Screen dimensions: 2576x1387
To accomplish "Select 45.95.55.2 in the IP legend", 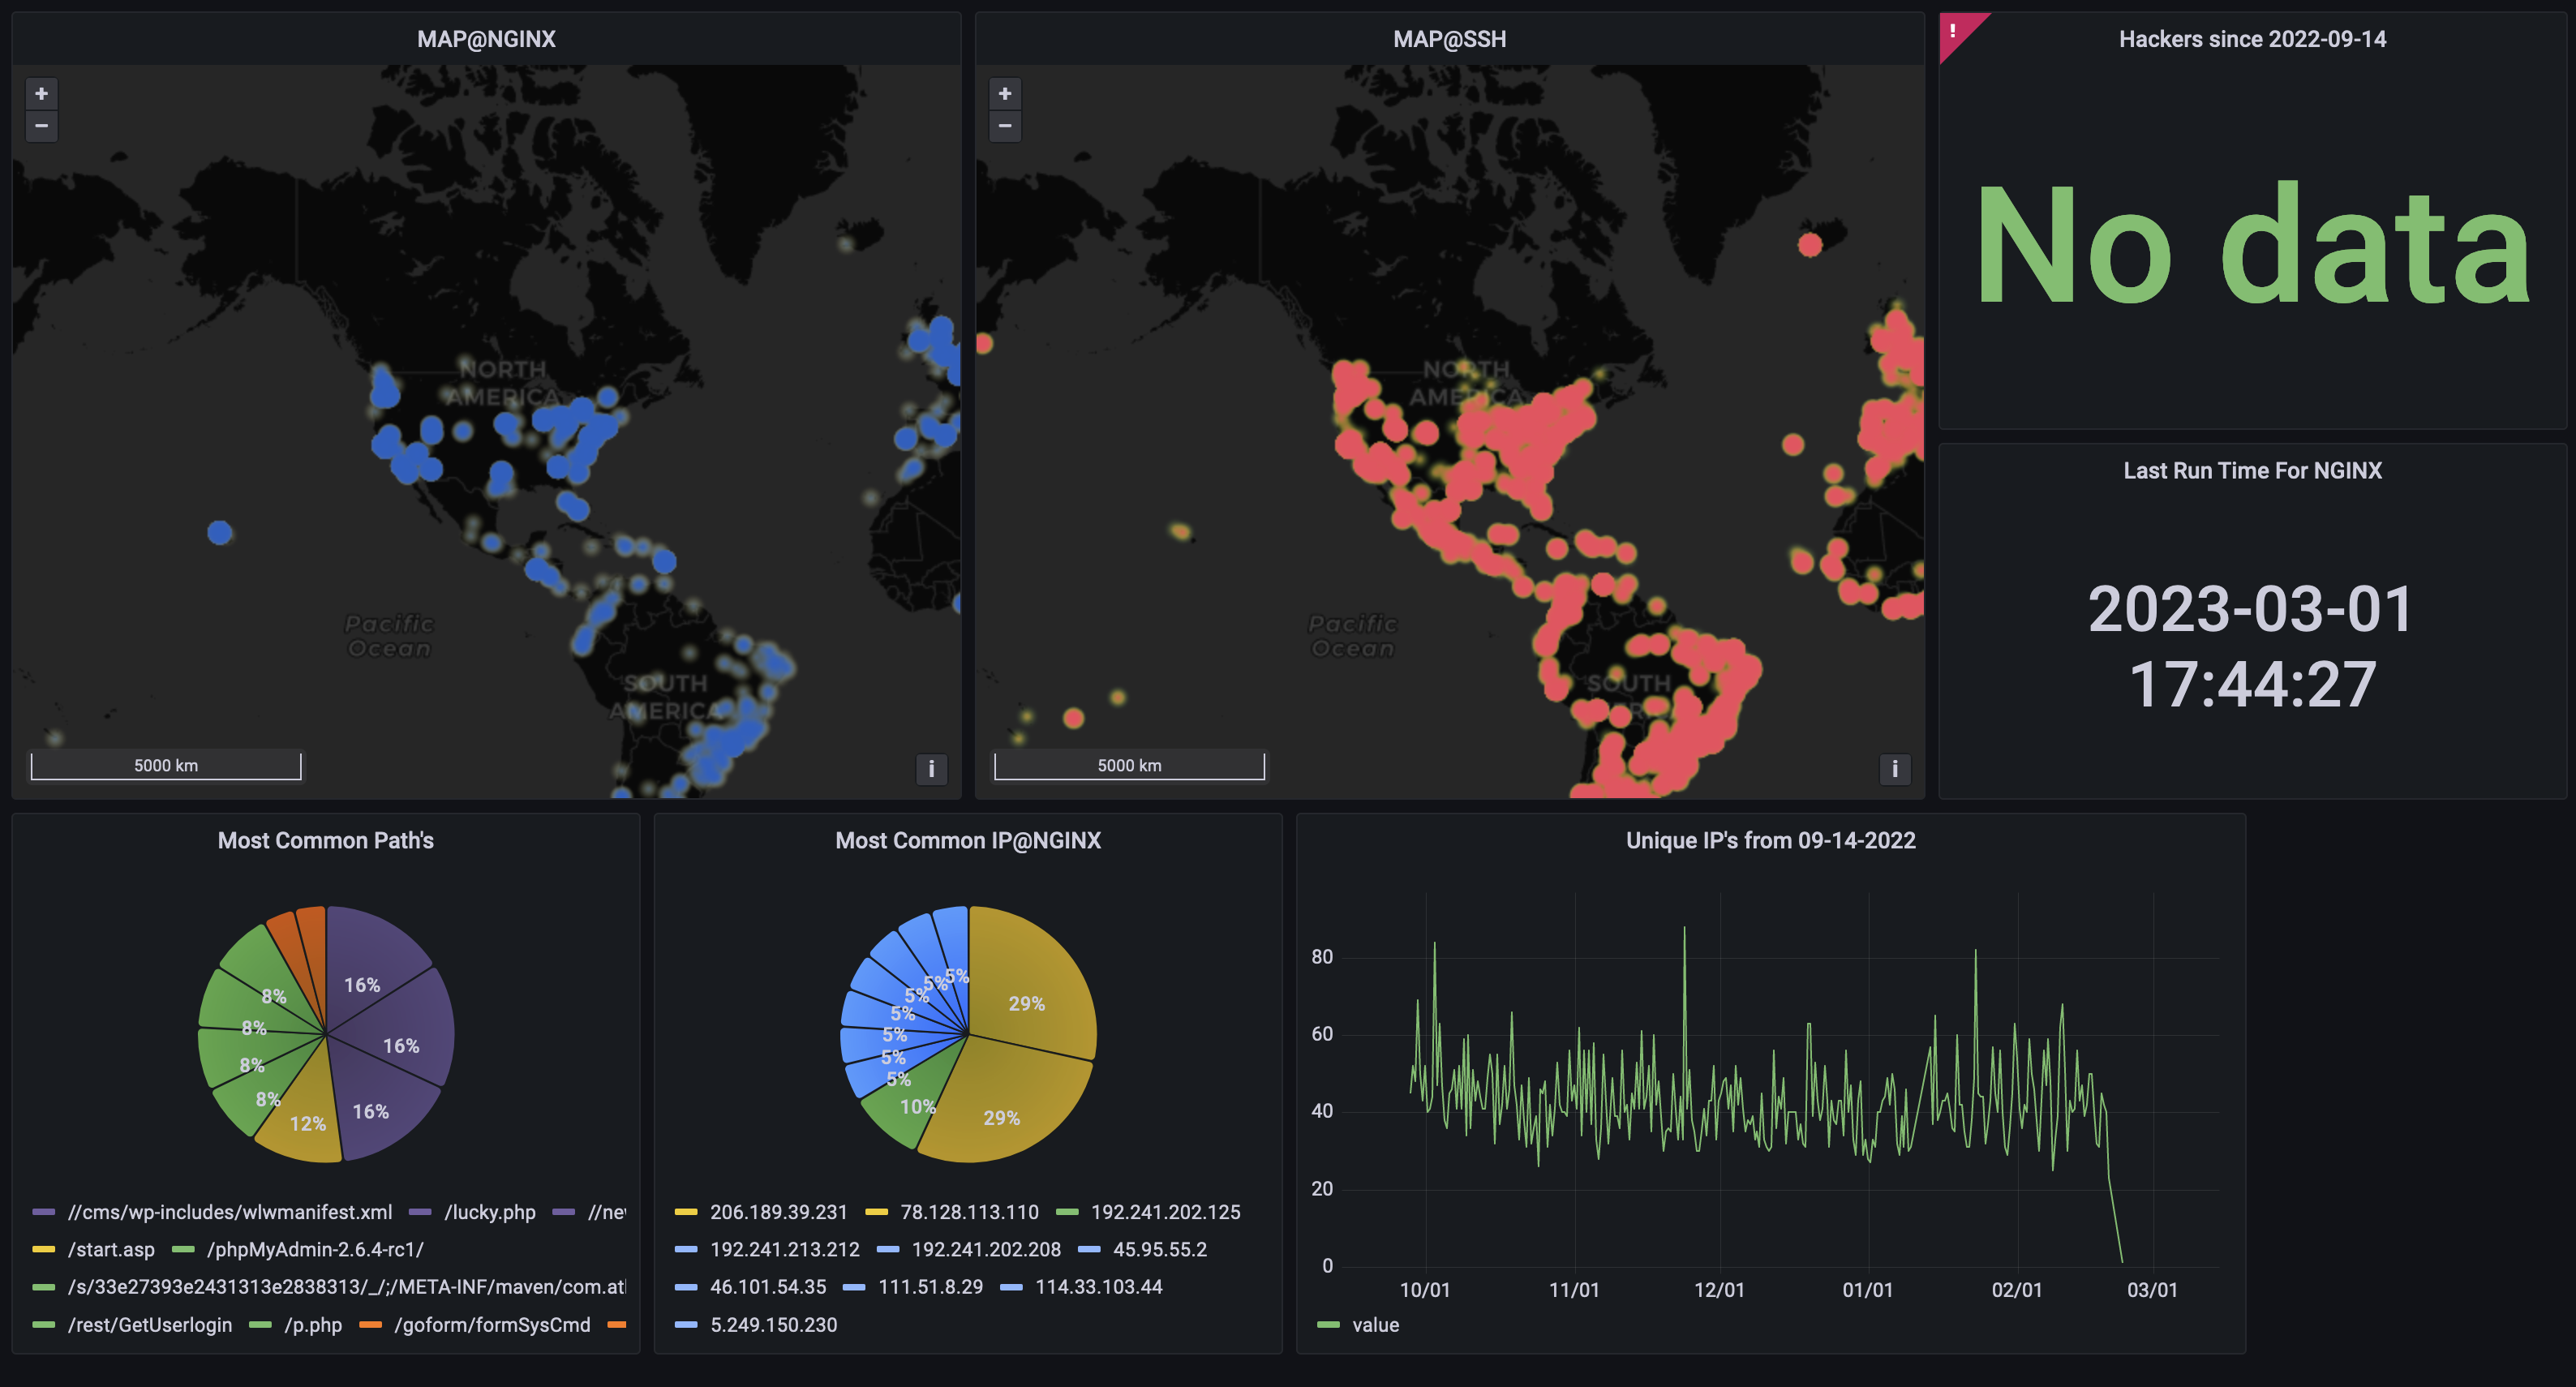I will coord(1160,1249).
